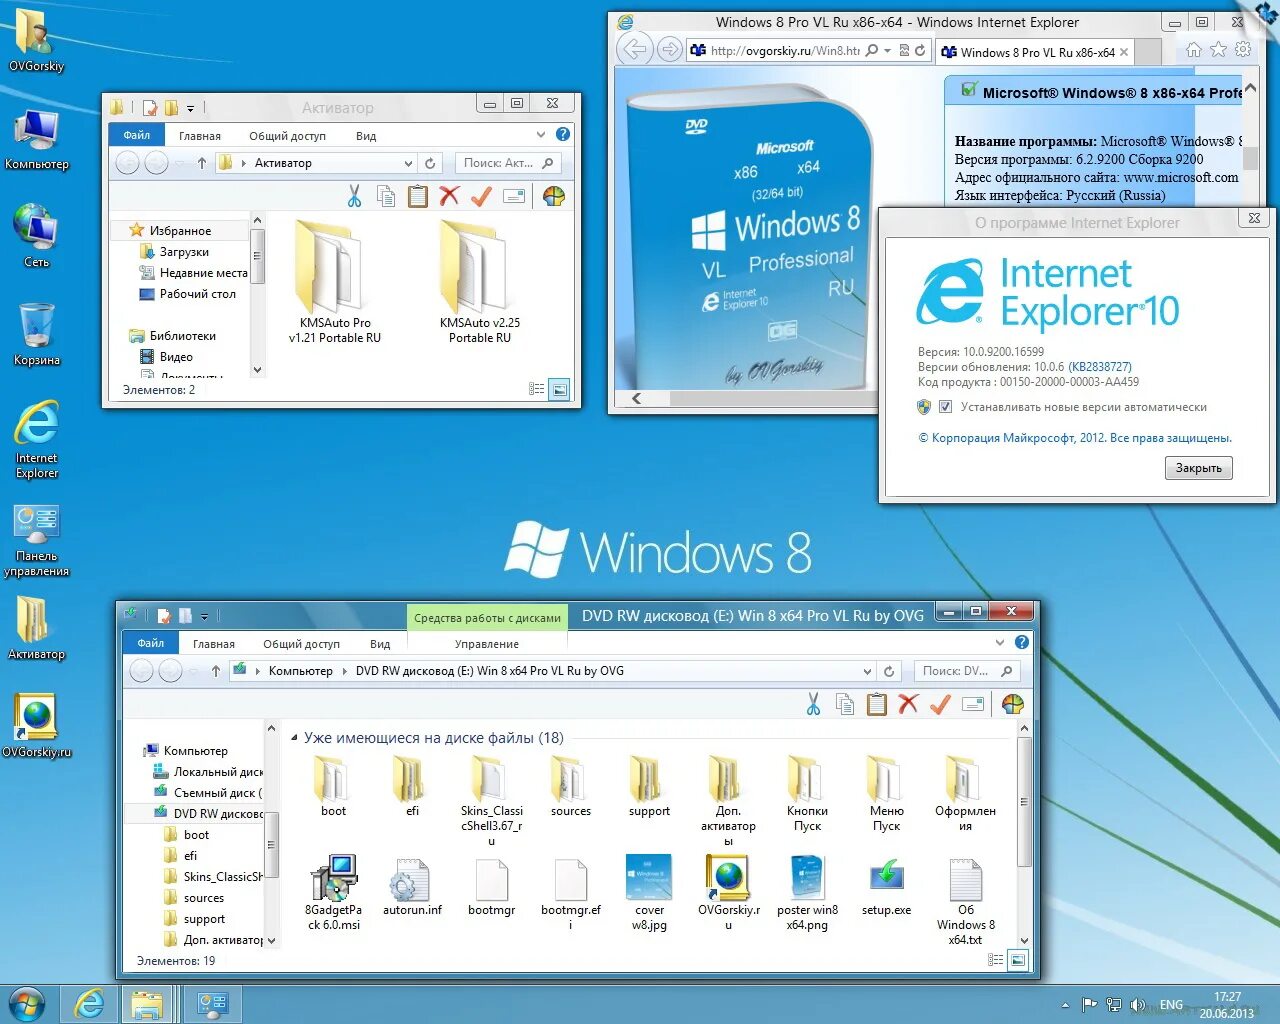Open the Управление tab in the DVD drive window
Image resolution: width=1280 pixels, height=1024 pixels.
click(x=487, y=644)
